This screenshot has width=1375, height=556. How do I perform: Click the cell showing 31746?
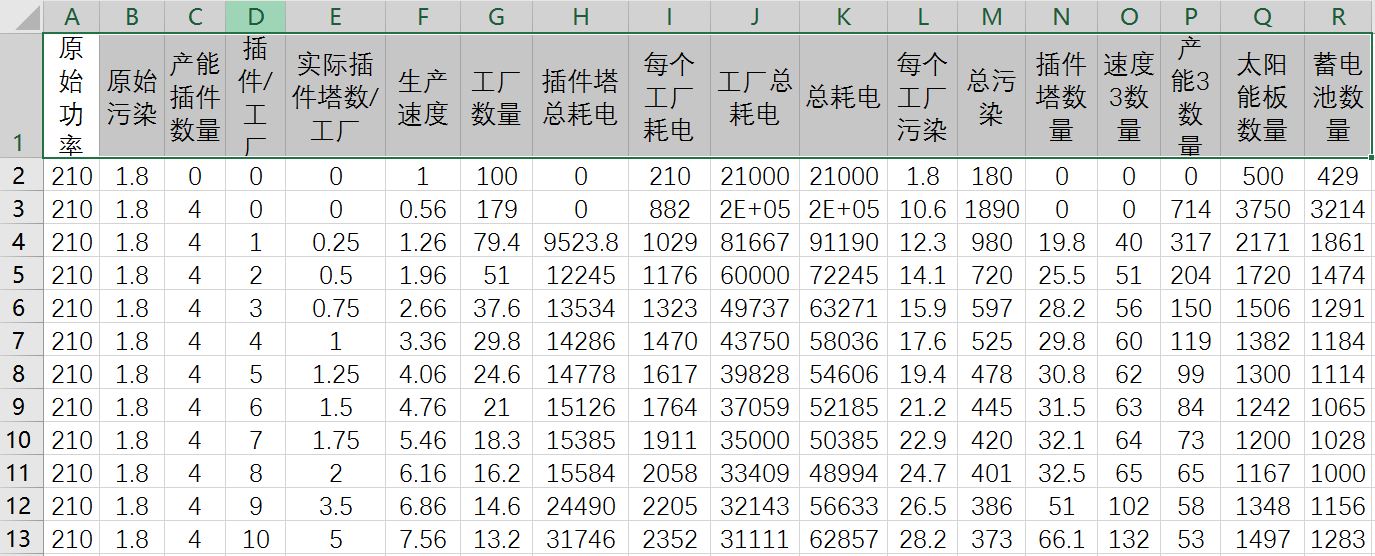(580, 539)
